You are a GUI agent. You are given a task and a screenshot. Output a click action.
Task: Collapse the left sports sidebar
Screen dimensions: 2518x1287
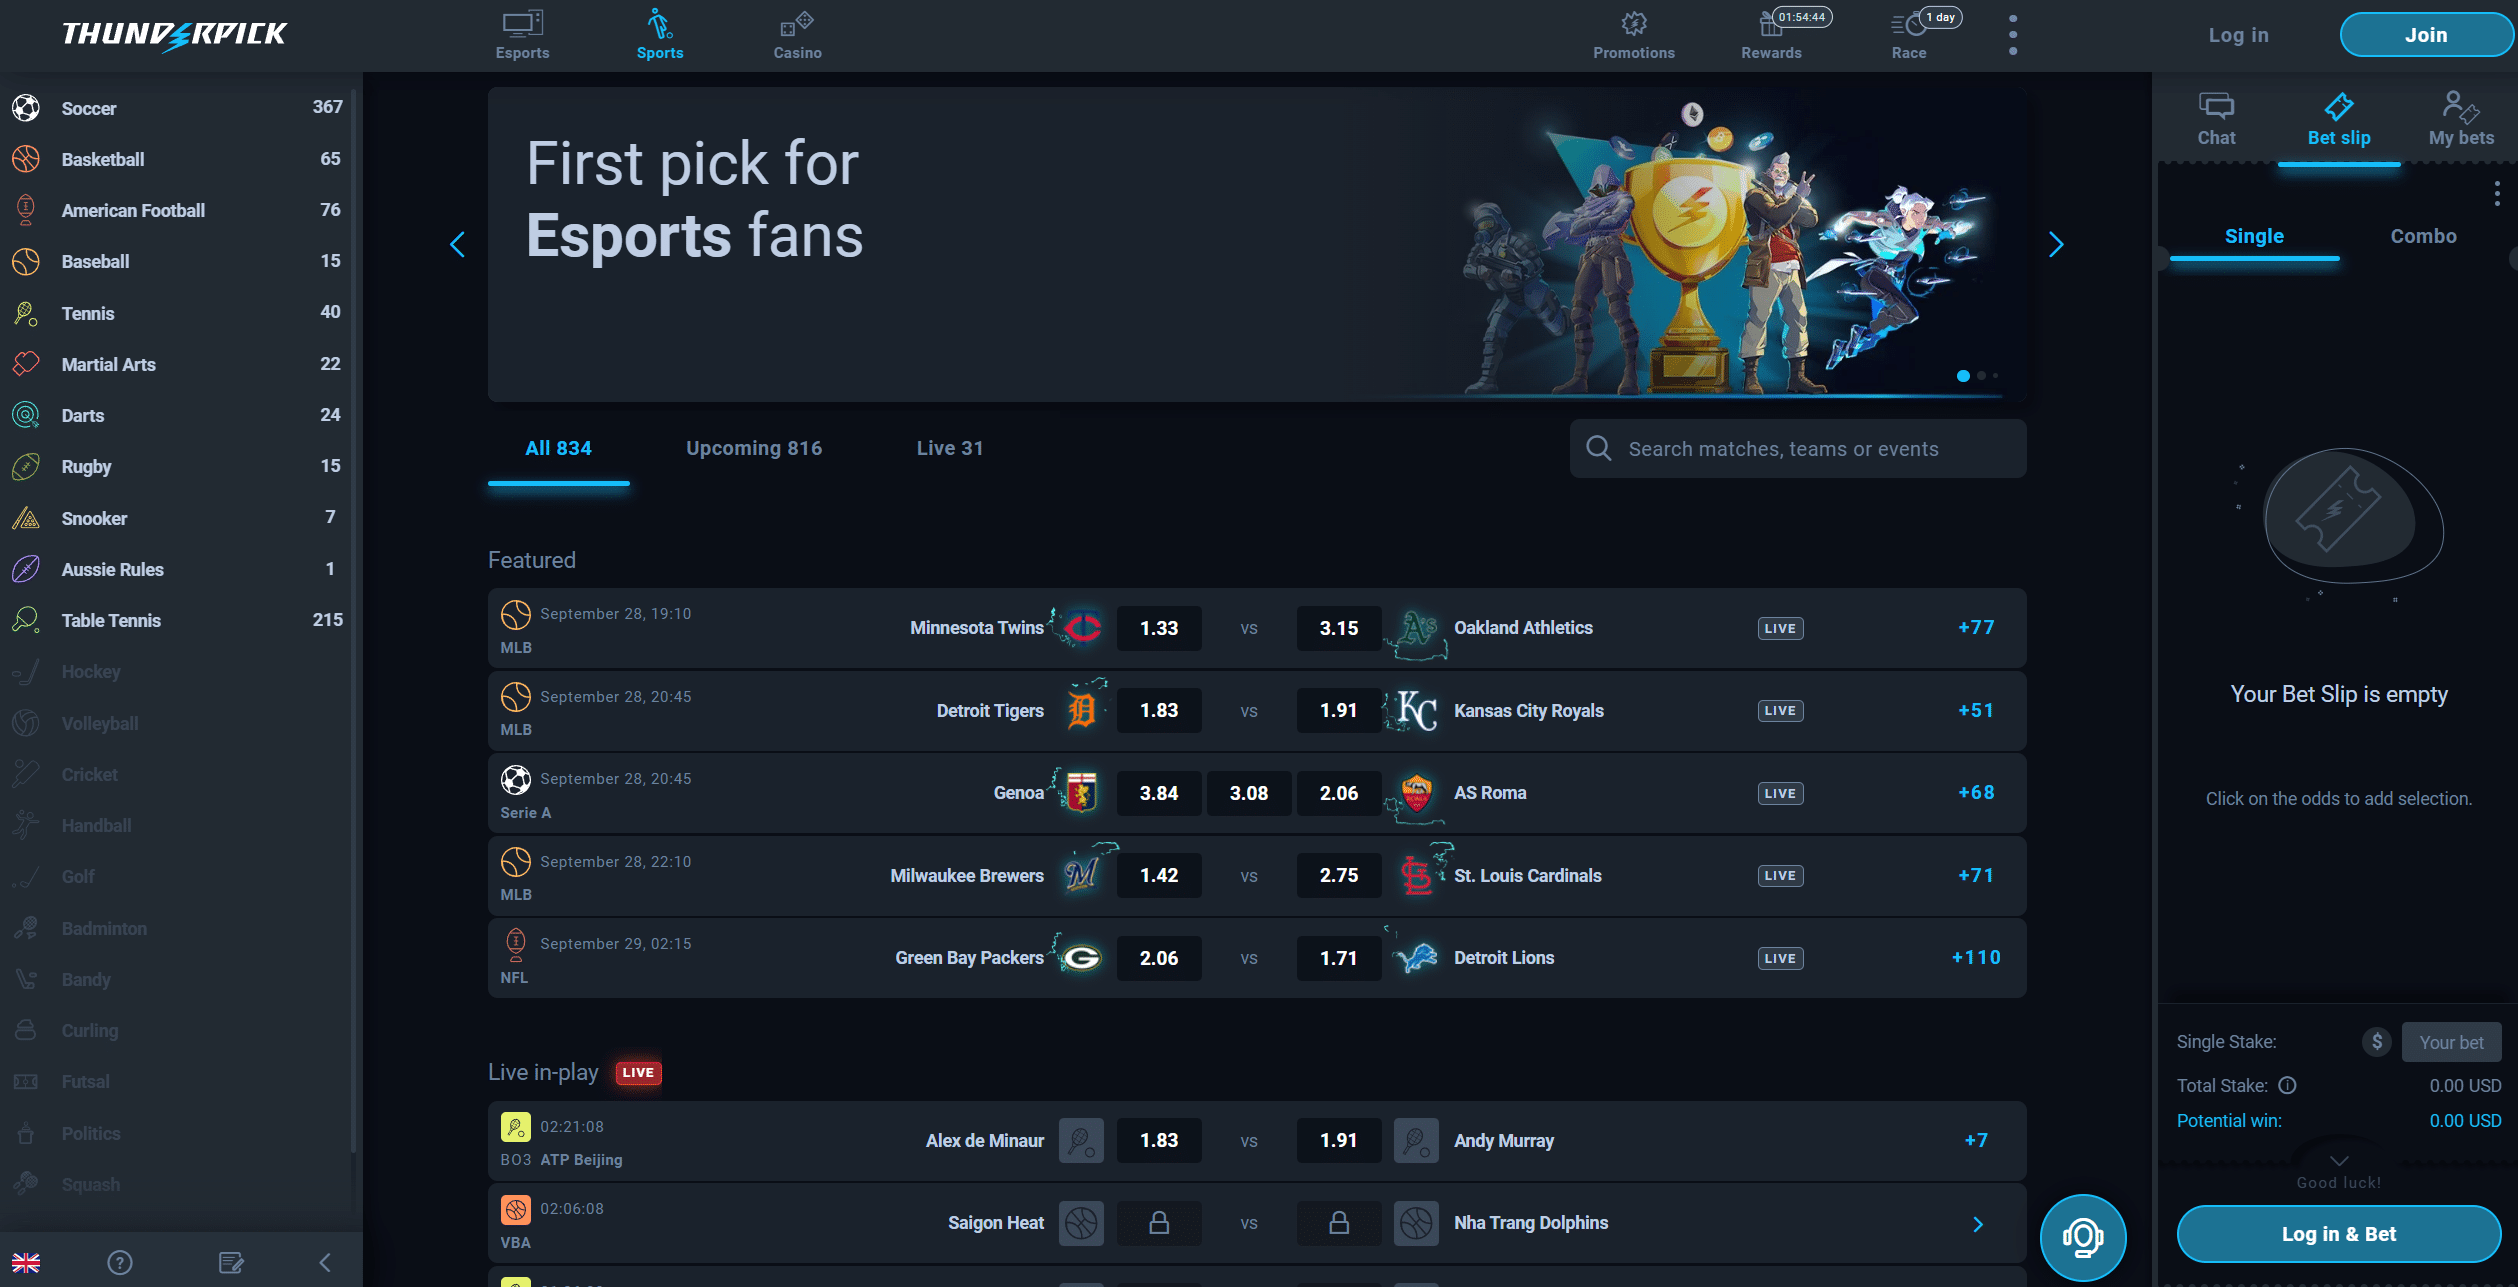[x=325, y=1262]
